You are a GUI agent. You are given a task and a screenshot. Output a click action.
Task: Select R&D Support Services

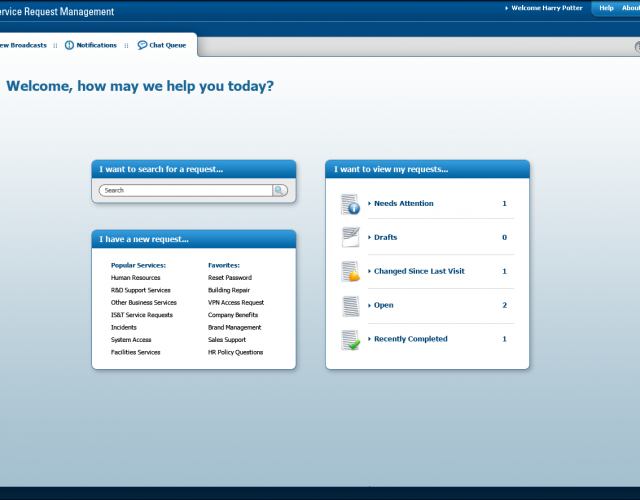point(140,290)
